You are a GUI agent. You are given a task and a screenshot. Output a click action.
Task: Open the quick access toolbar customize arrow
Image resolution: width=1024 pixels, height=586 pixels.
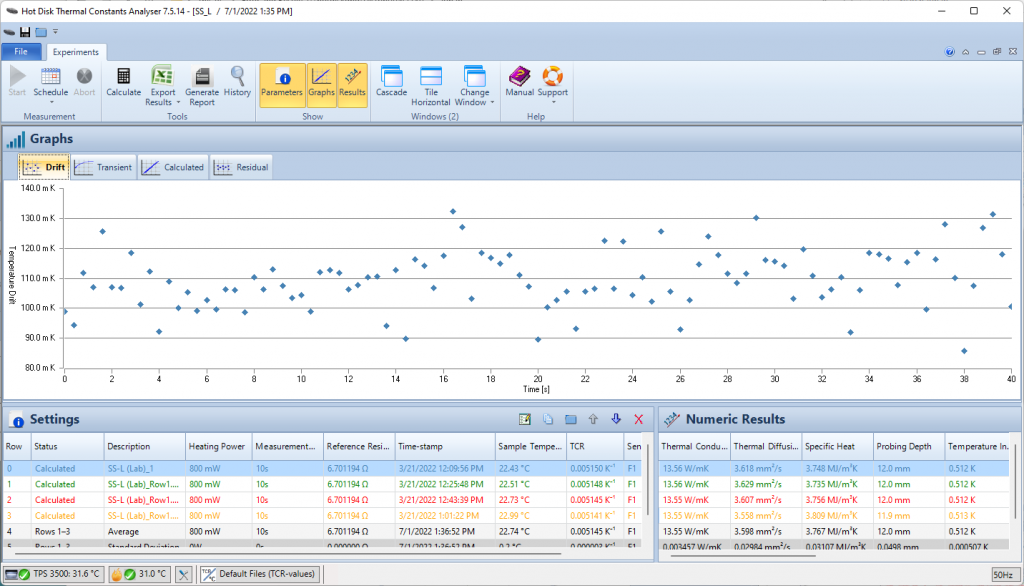click(56, 31)
